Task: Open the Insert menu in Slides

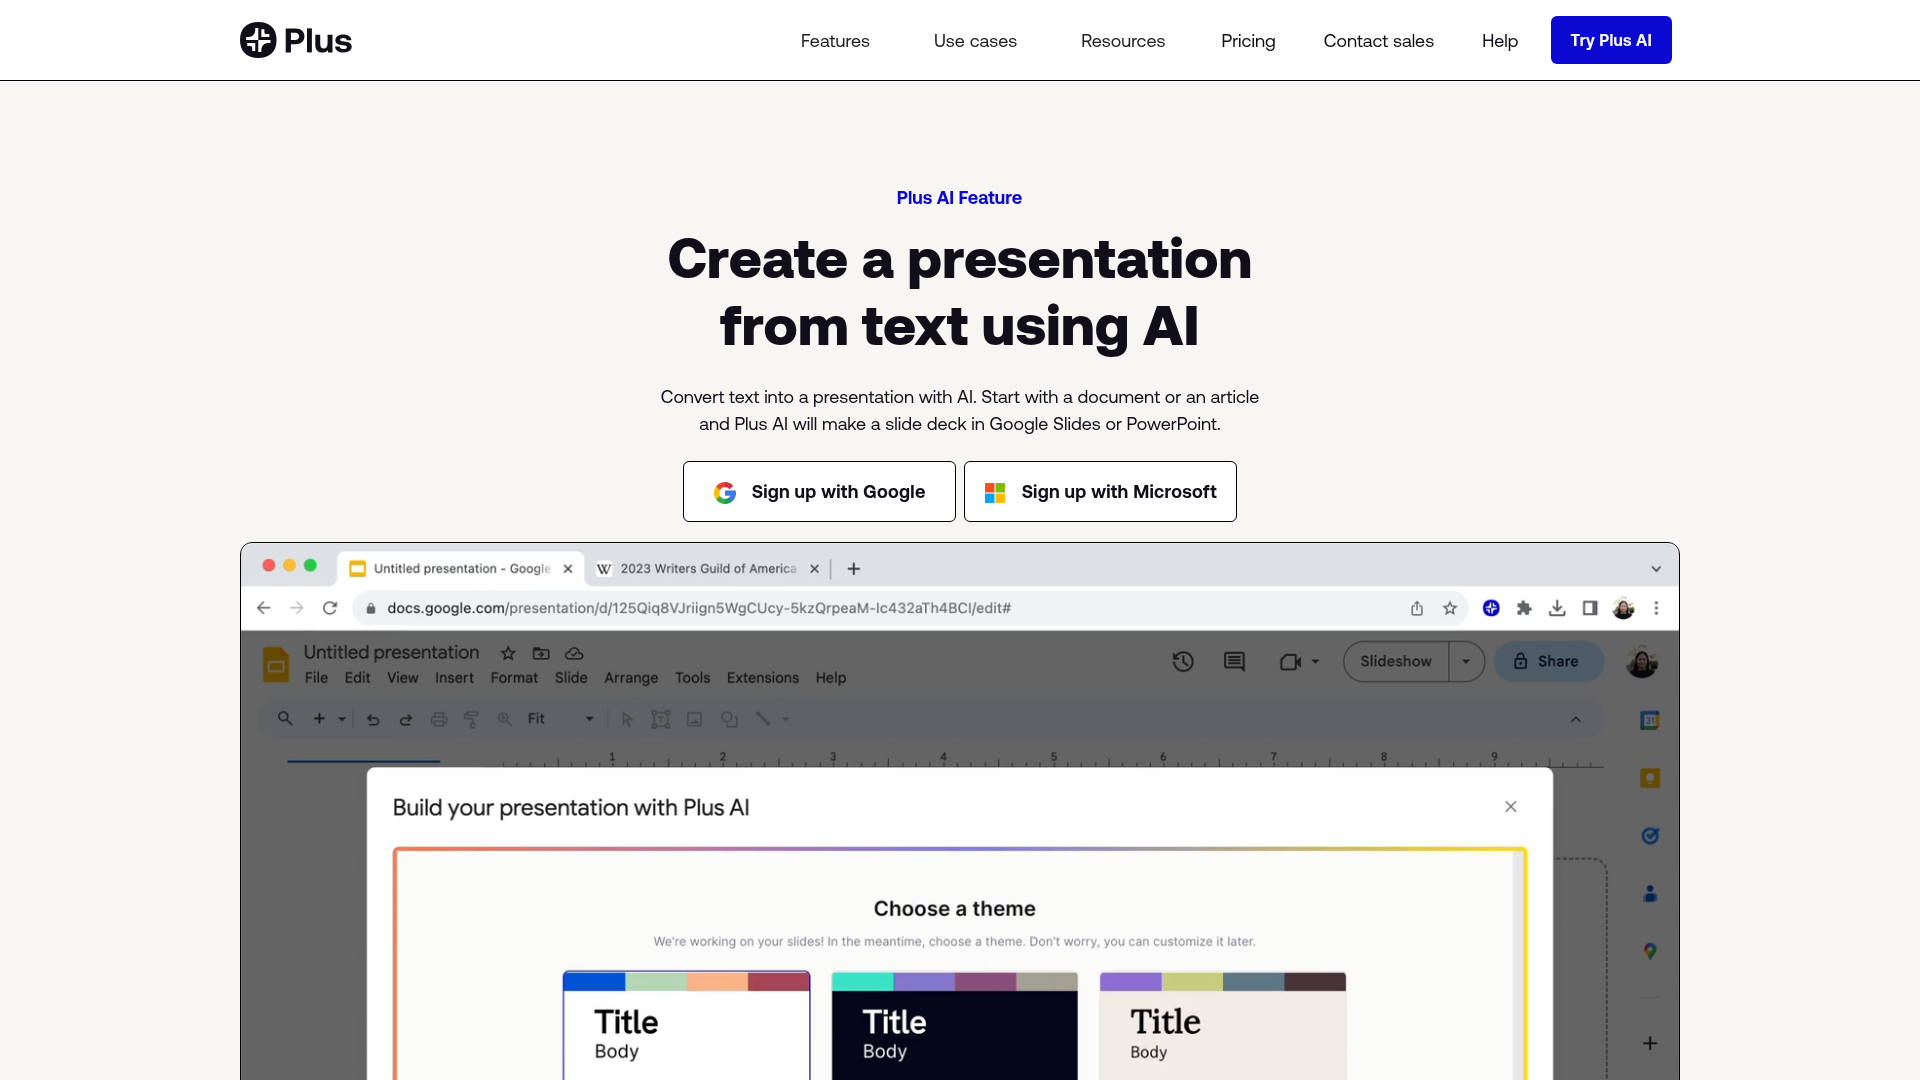Action: pyautogui.click(x=454, y=678)
